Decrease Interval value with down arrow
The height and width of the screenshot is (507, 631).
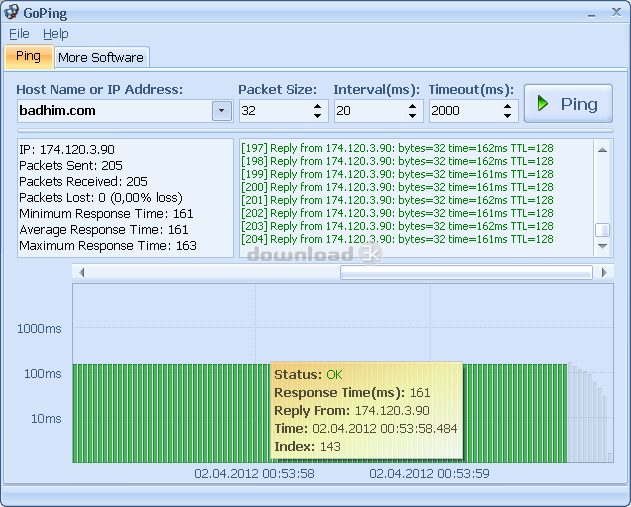pyautogui.click(x=413, y=116)
